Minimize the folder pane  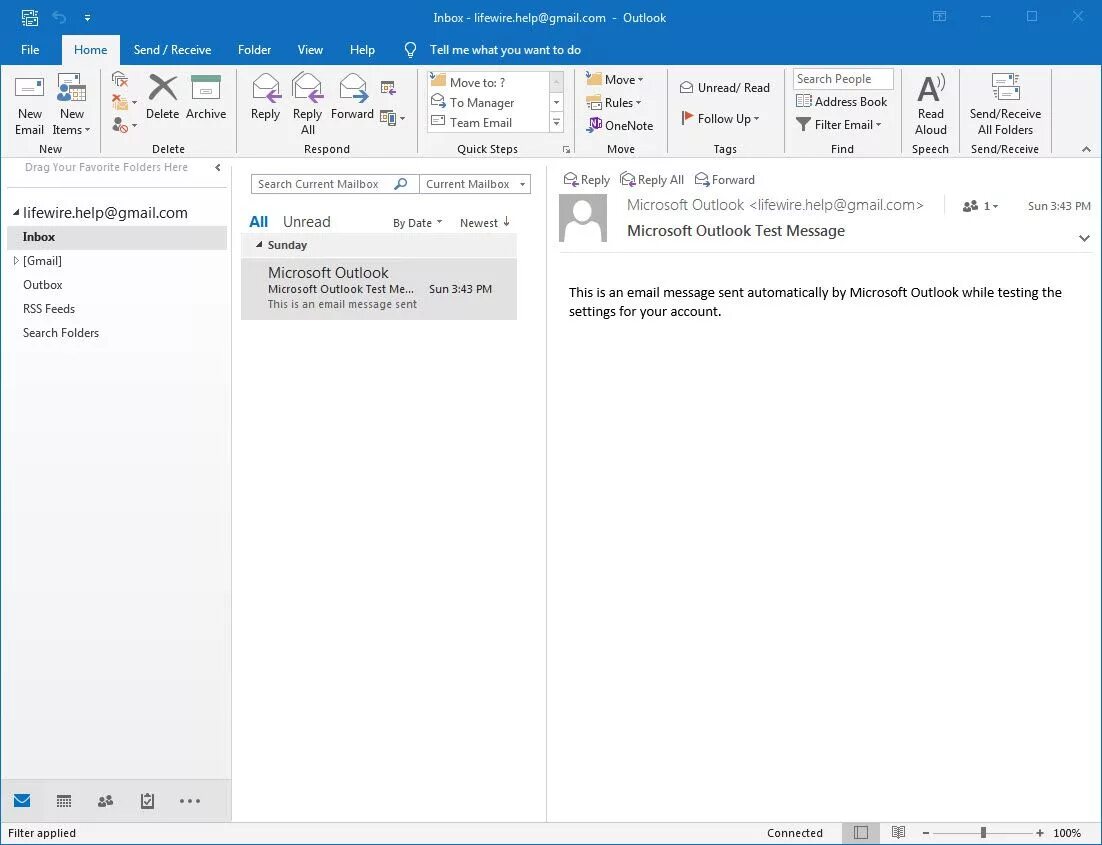click(x=218, y=167)
